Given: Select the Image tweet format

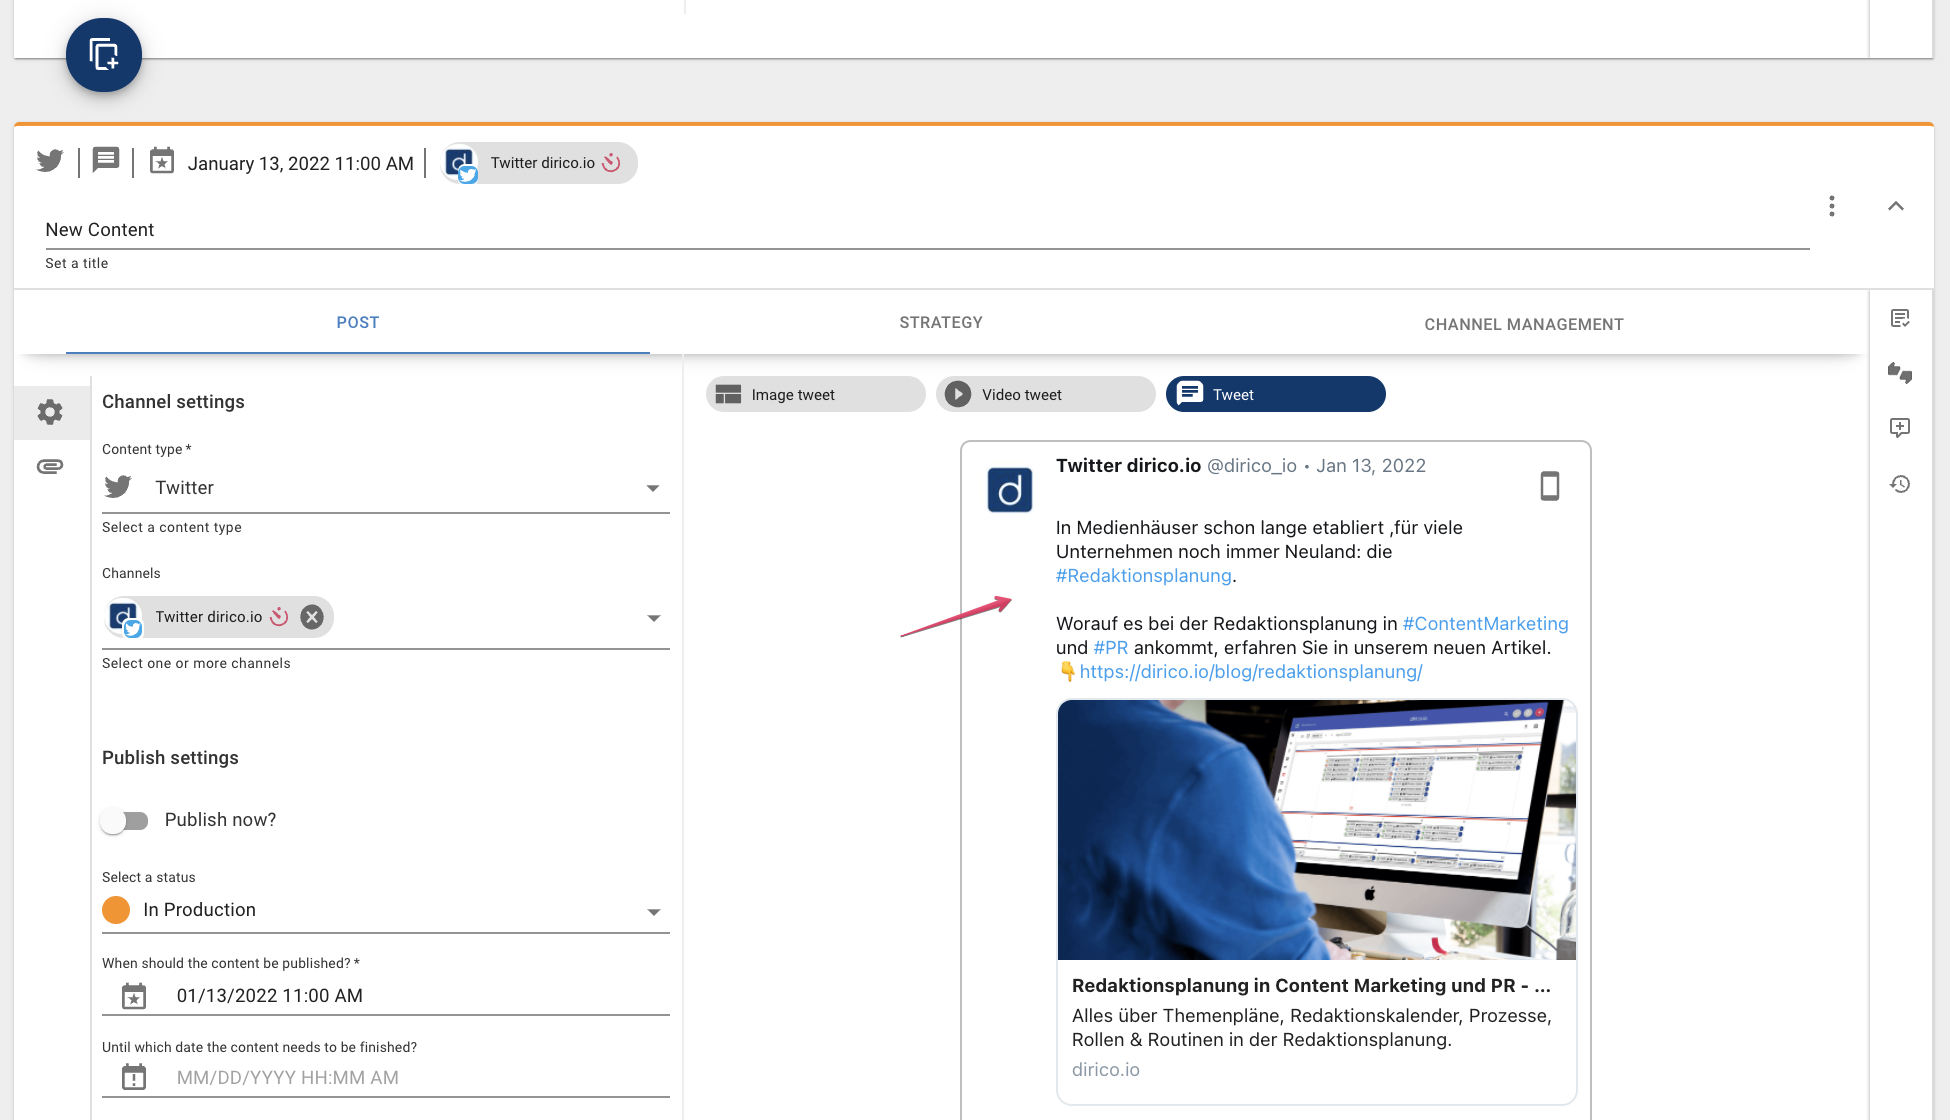Looking at the screenshot, I should tap(816, 394).
